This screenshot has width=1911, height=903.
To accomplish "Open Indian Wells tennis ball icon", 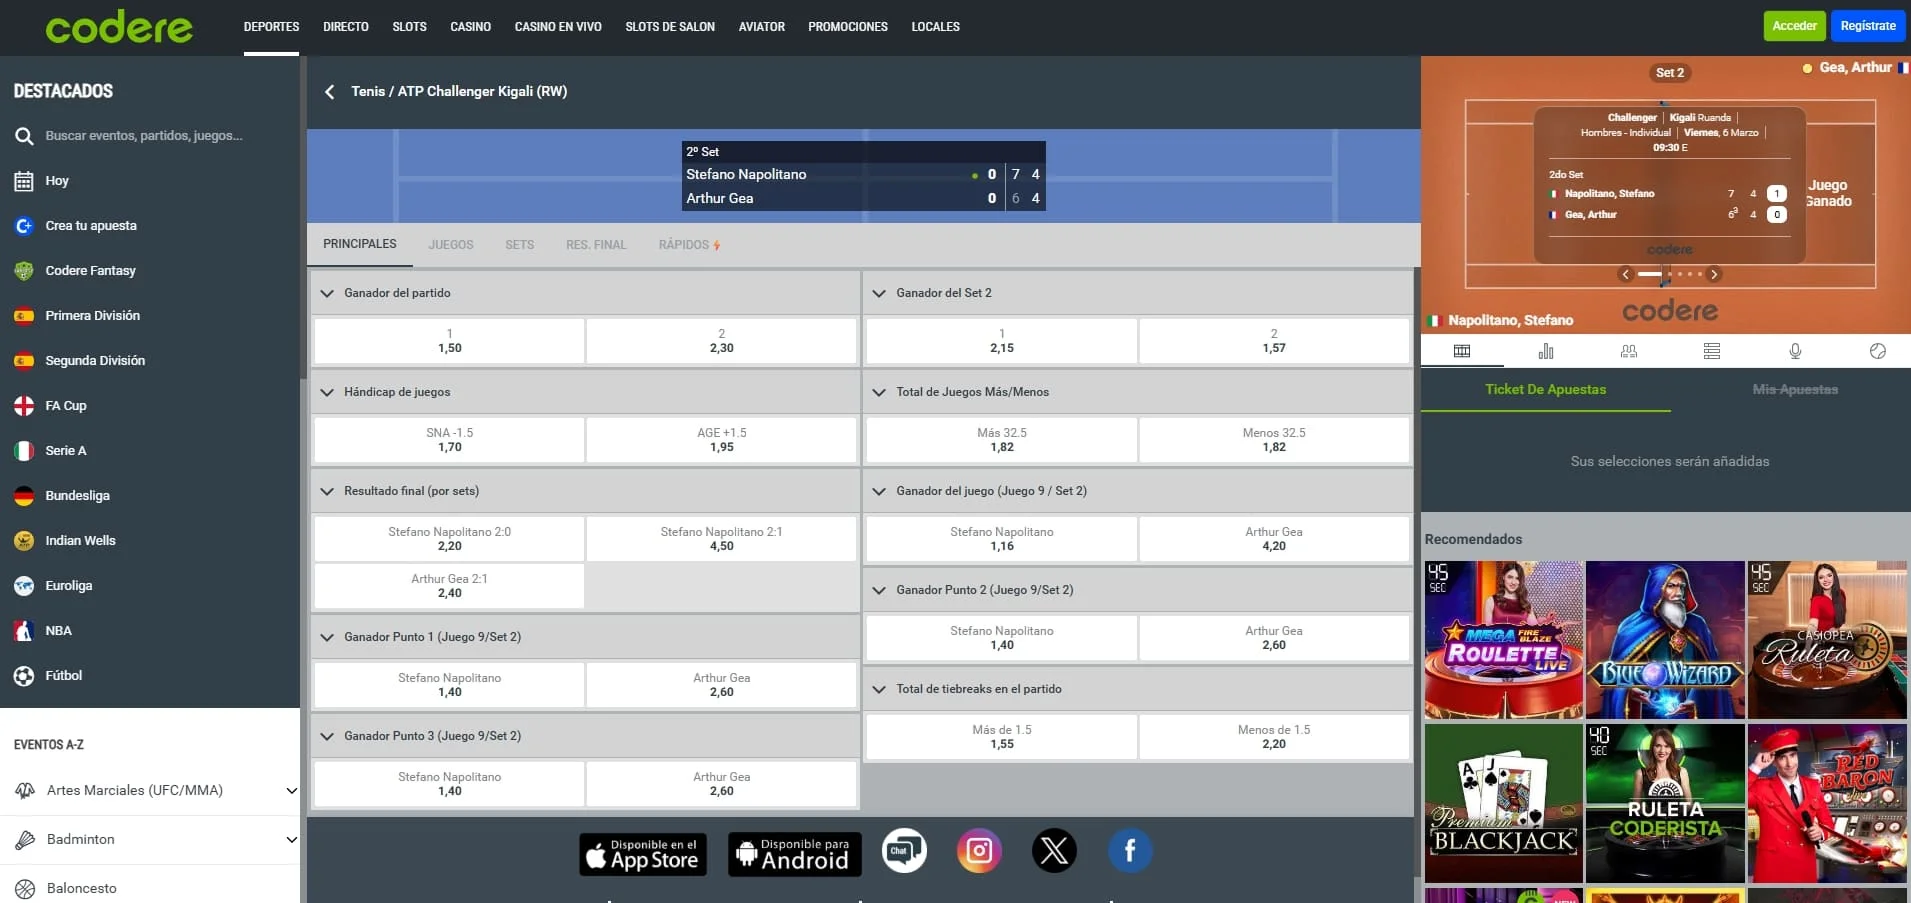I will [x=24, y=541].
